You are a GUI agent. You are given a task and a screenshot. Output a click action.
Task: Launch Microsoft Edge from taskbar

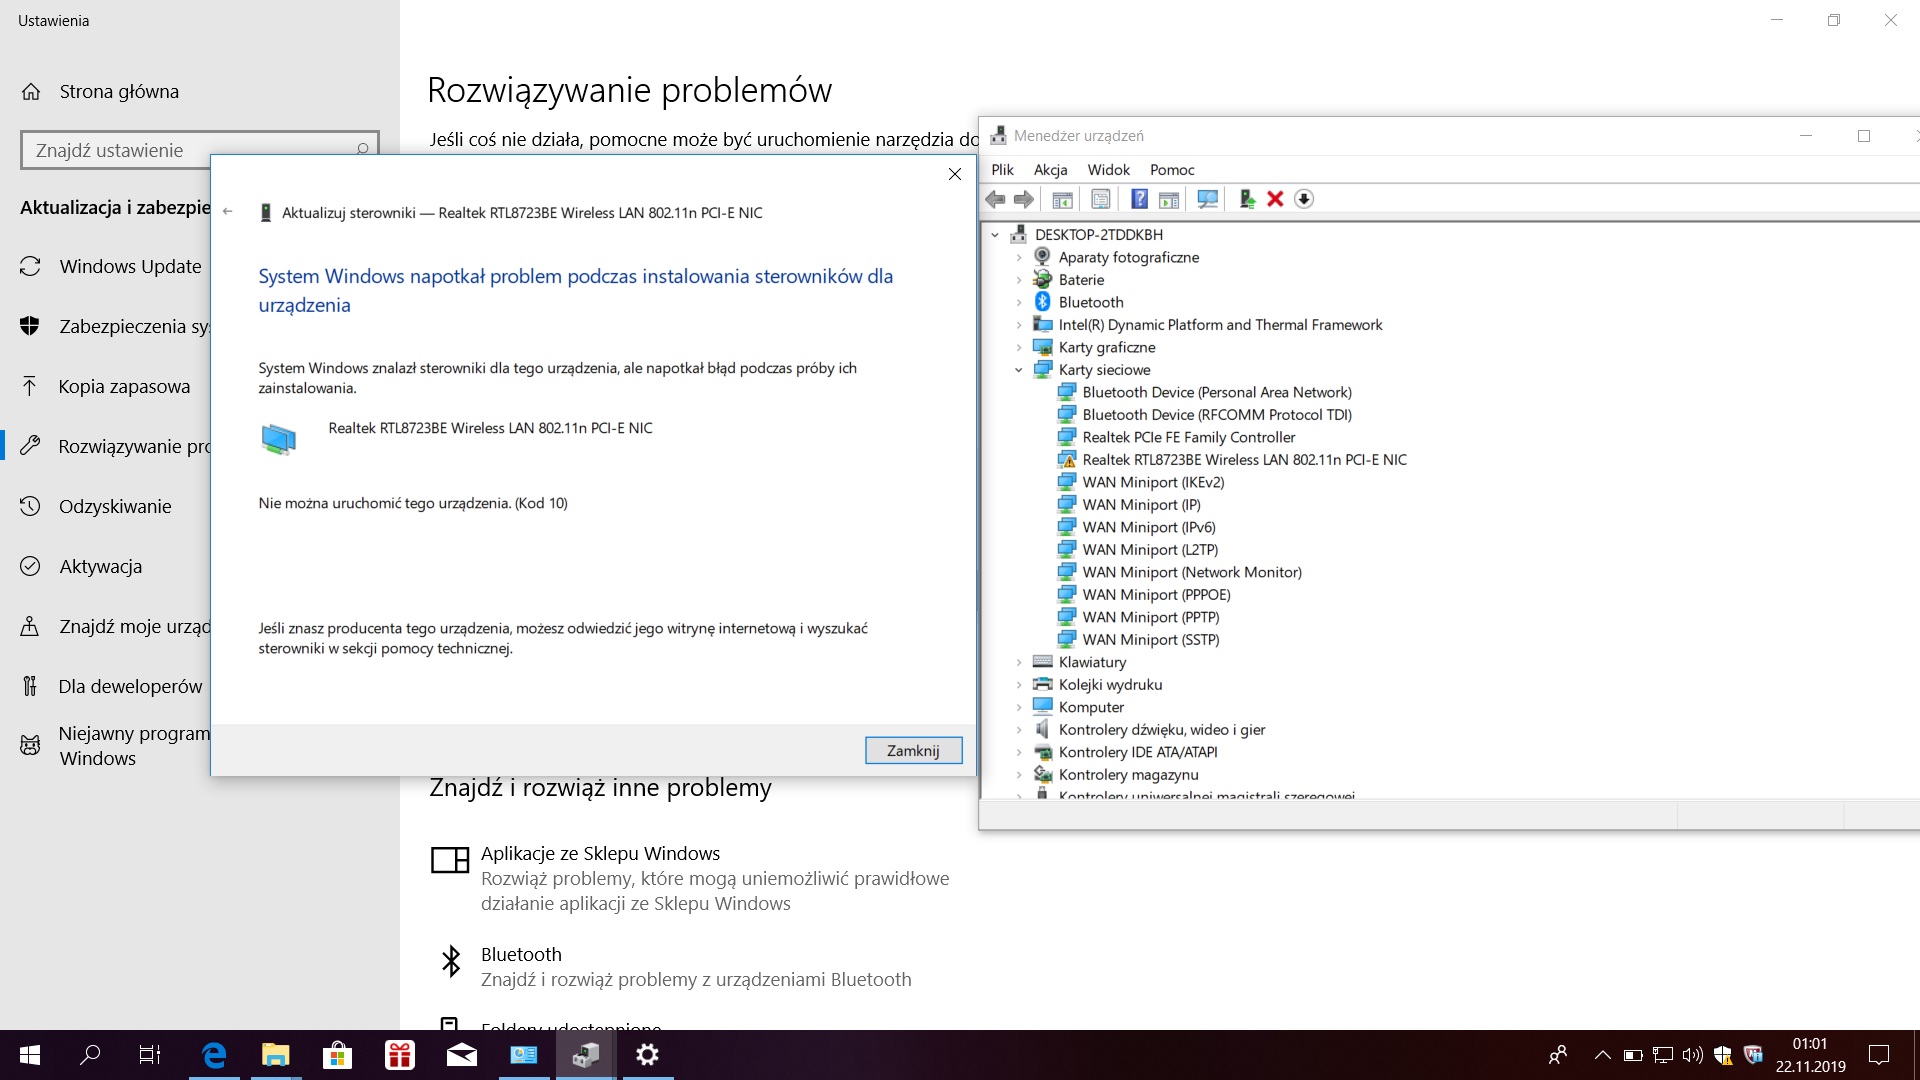(214, 1055)
